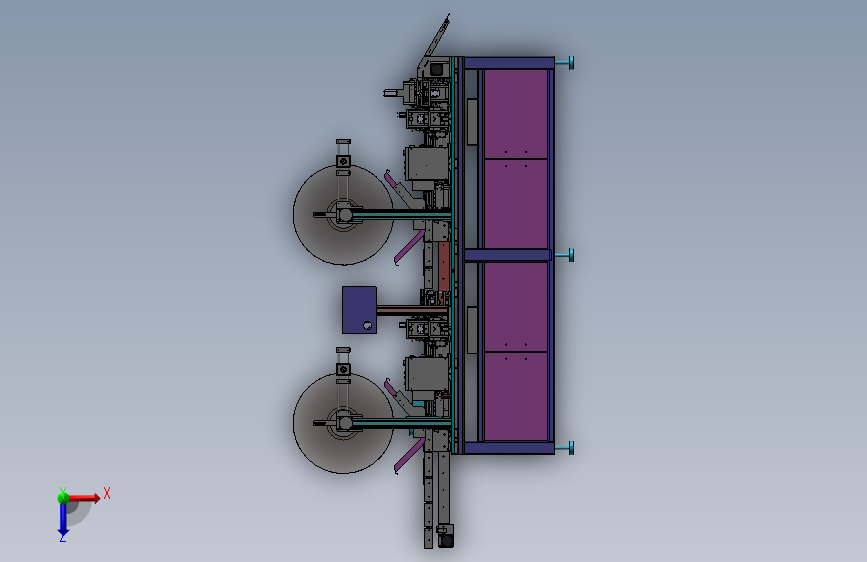Select the horizontal arm holding the lower reel
This screenshot has height=562, width=867.
click(401, 423)
